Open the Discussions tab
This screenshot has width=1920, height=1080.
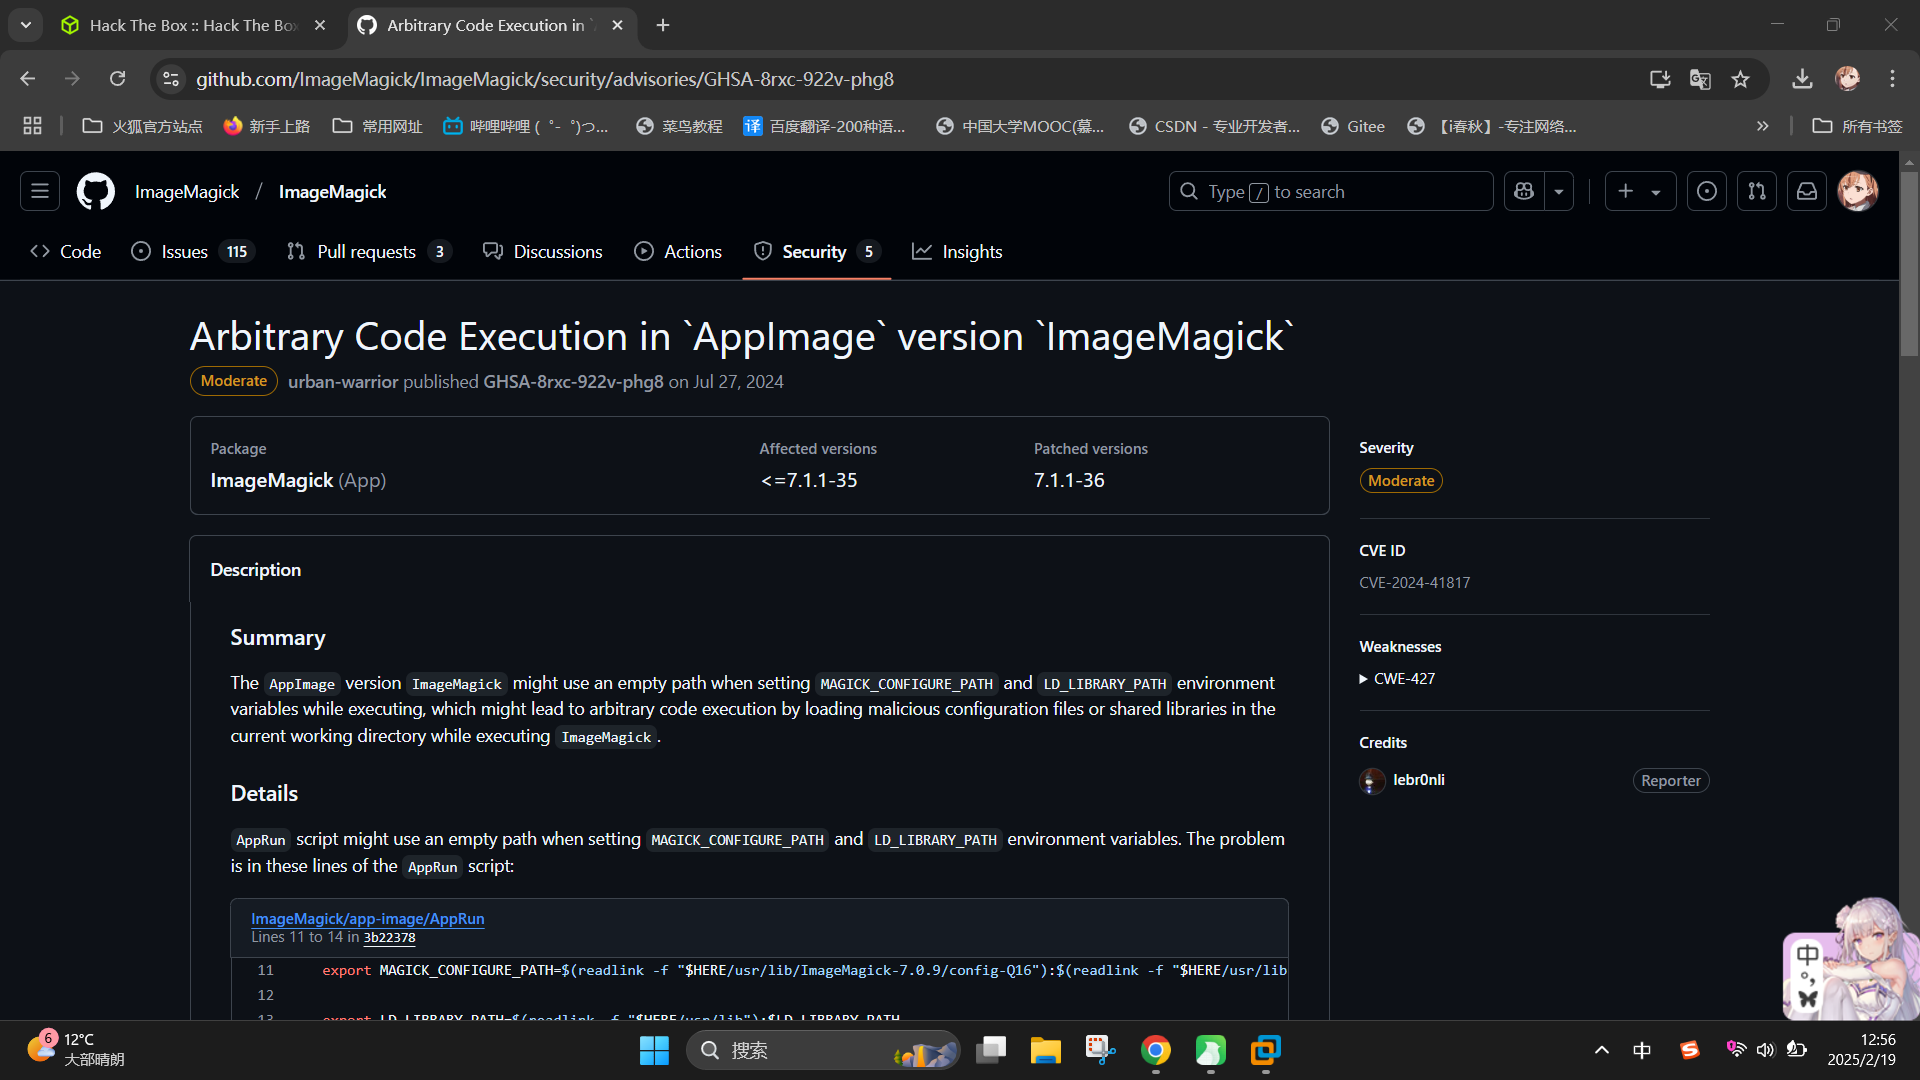click(x=543, y=252)
